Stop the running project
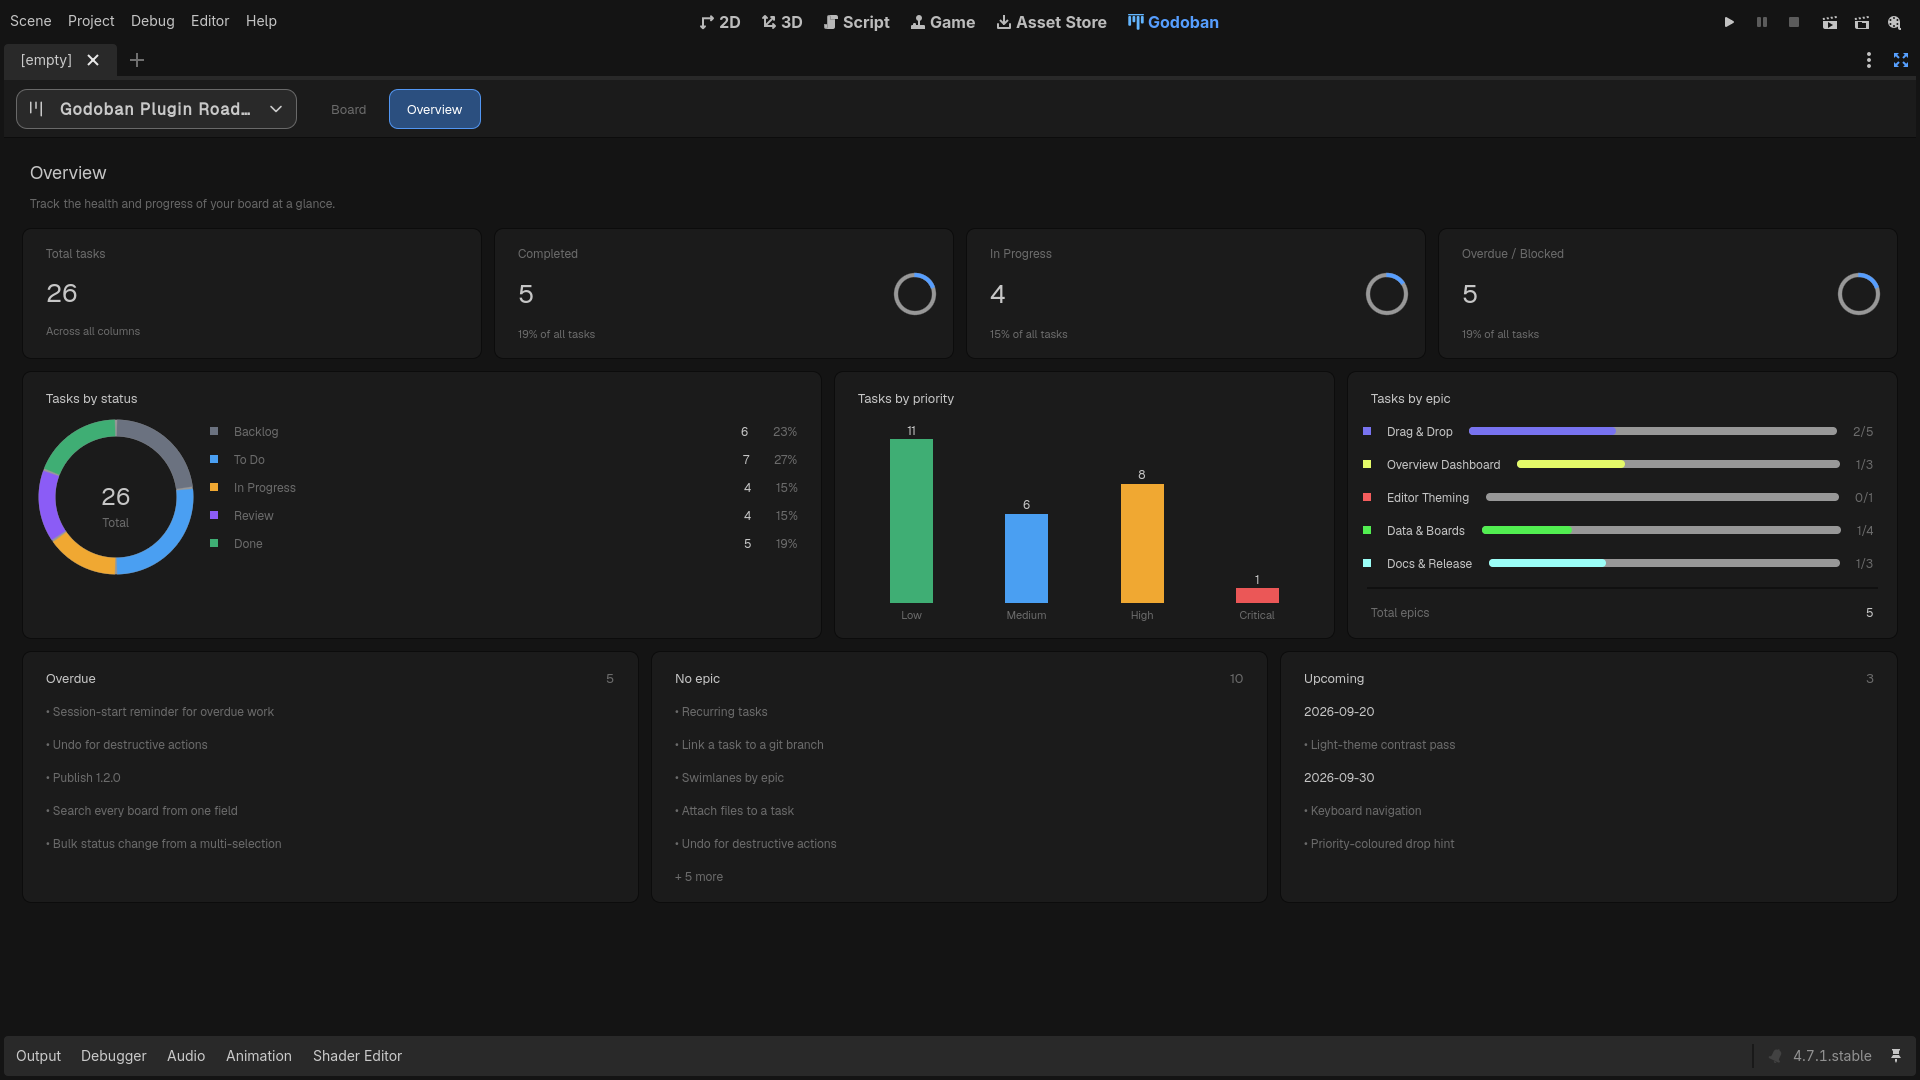The image size is (1920, 1080). pyautogui.click(x=1794, y=22)
